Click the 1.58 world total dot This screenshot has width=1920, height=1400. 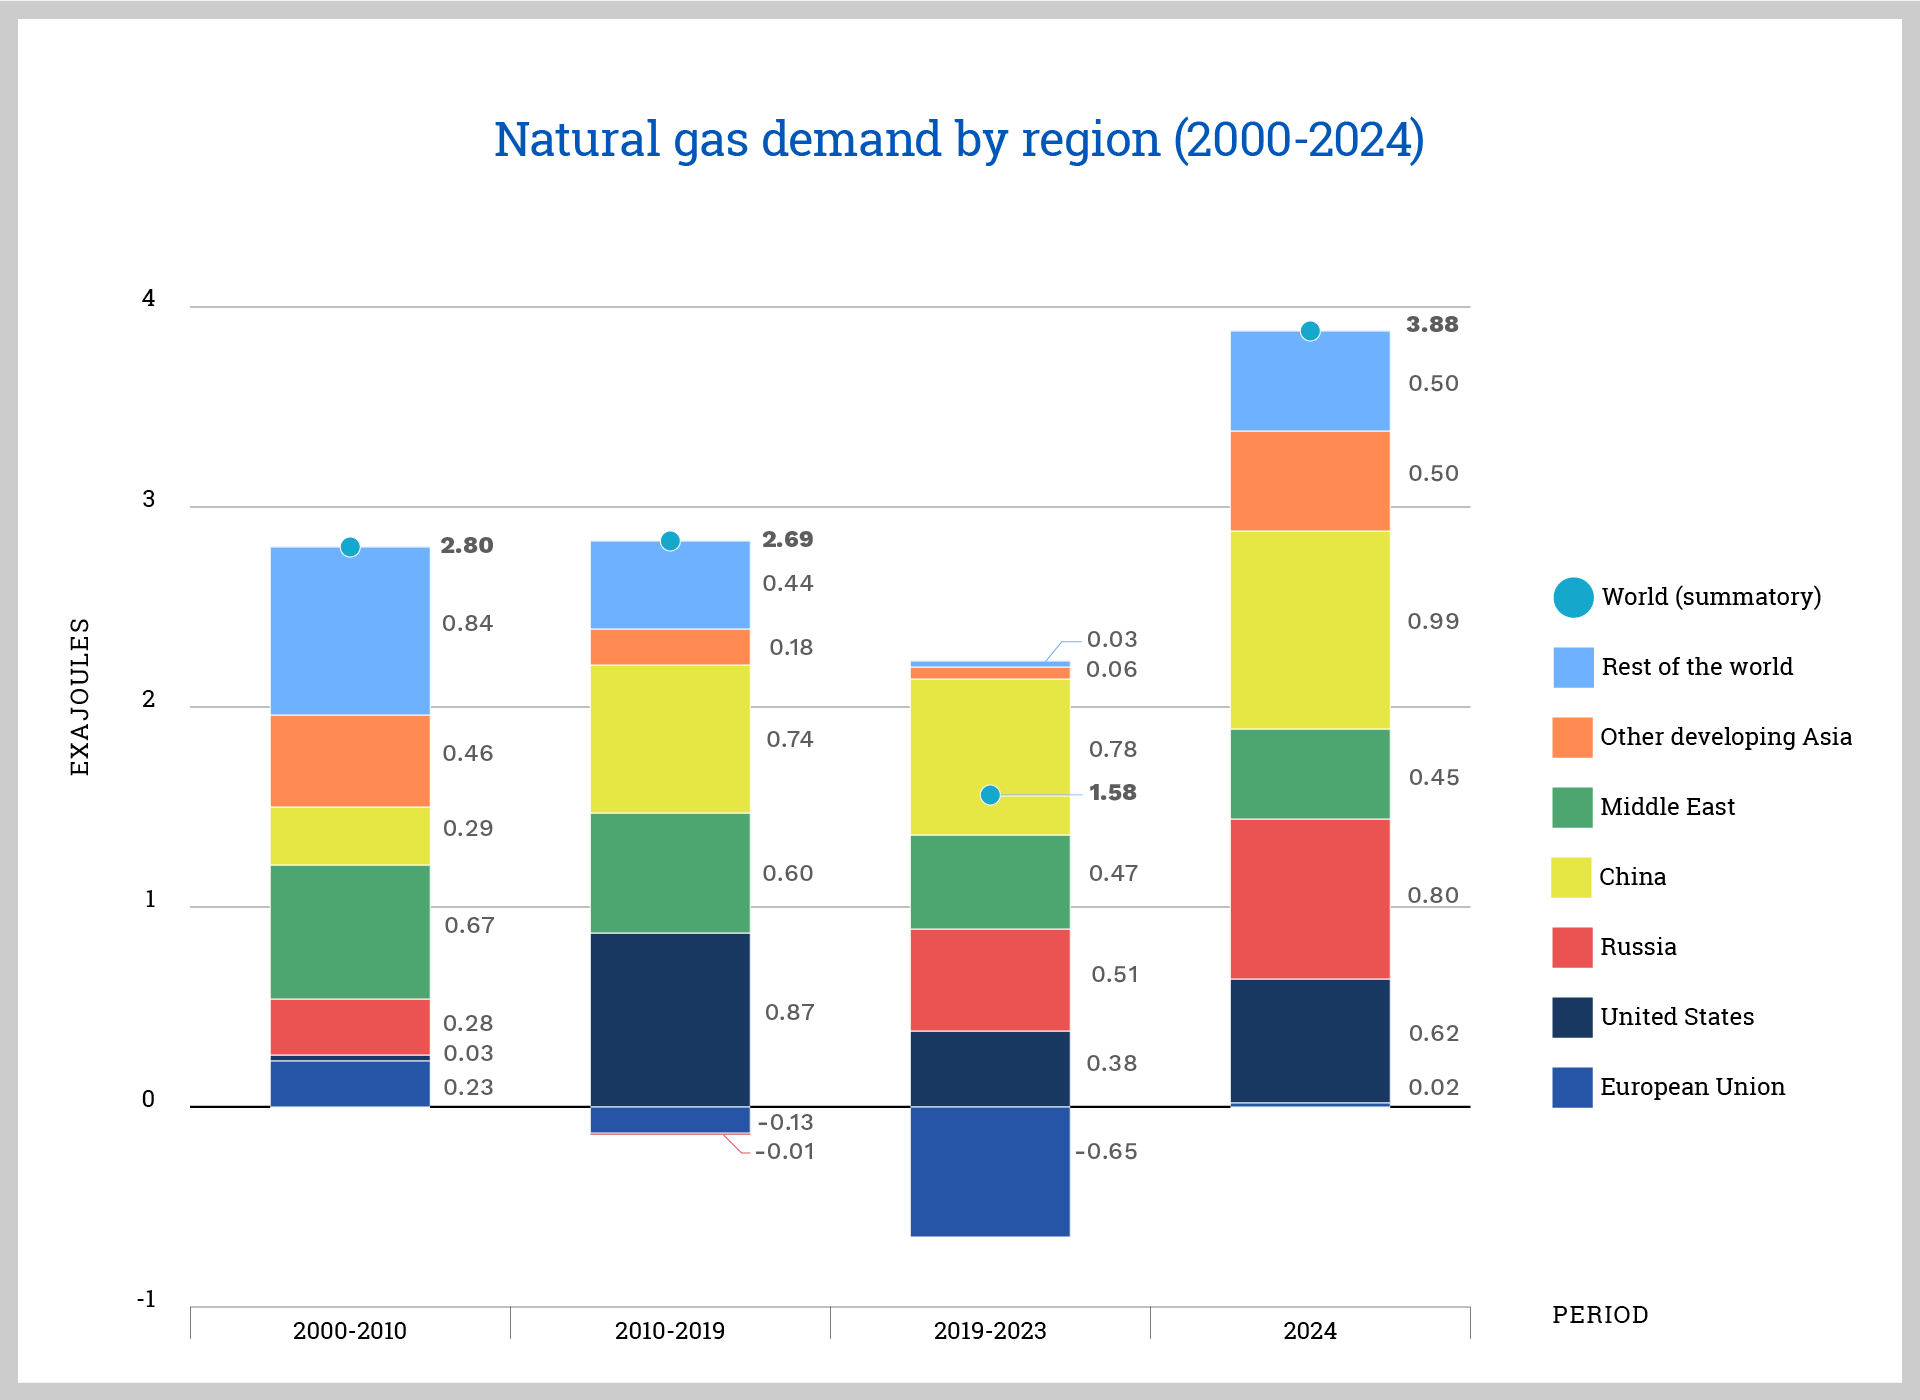[x=990, y=795]
